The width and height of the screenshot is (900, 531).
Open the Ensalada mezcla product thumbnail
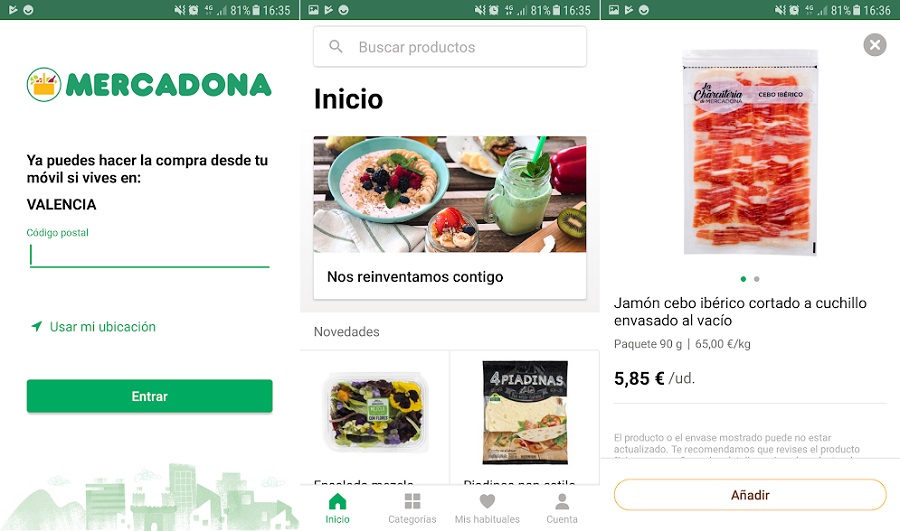pos(375,412)
